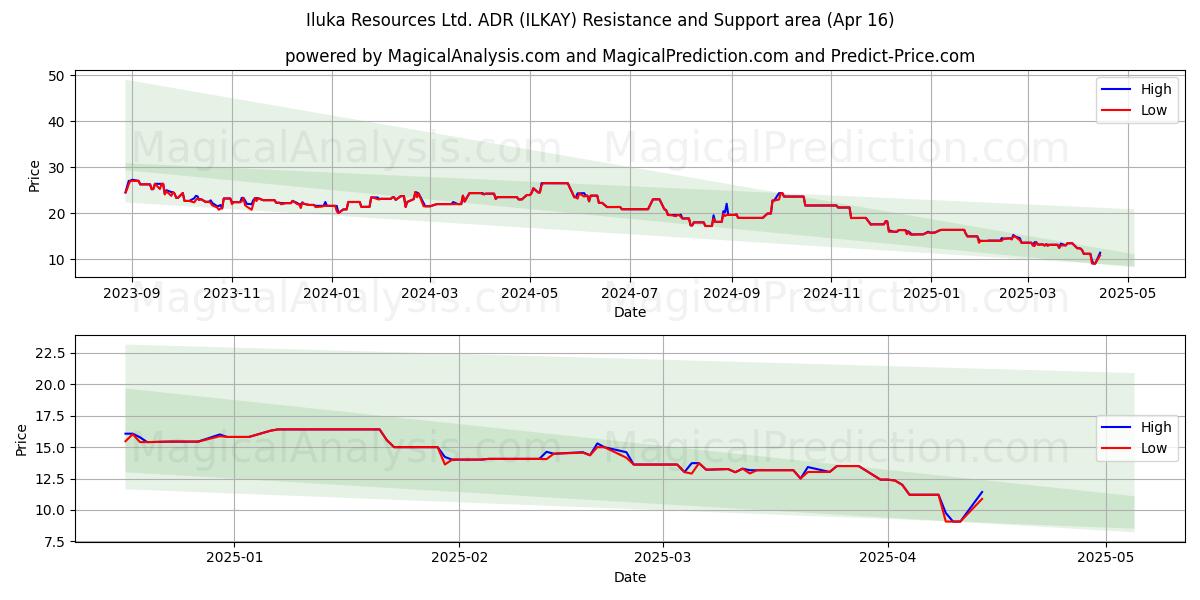Click the 'Date' x-axis label under the lower chart
The width and height of the screenshot is (1200, 600).
630,577
